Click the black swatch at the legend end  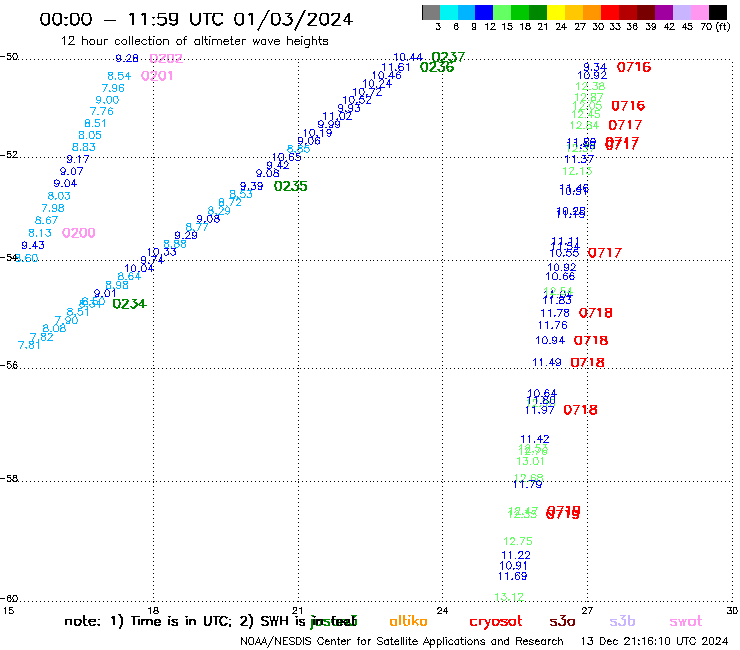point(718,12)
